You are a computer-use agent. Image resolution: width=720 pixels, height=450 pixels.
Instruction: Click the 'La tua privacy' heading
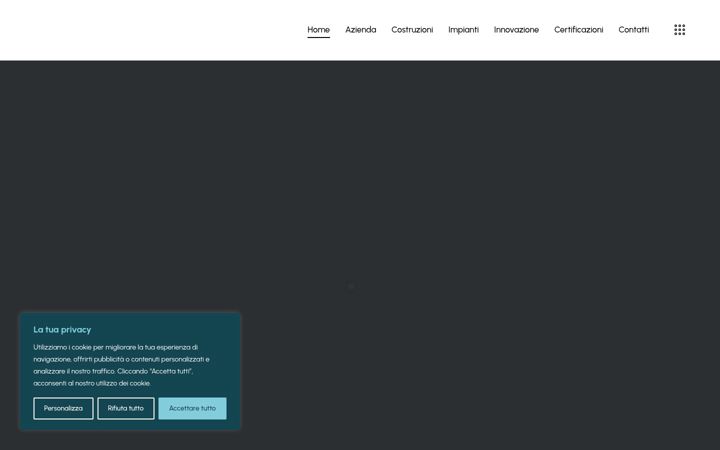(x=62, y=330)
